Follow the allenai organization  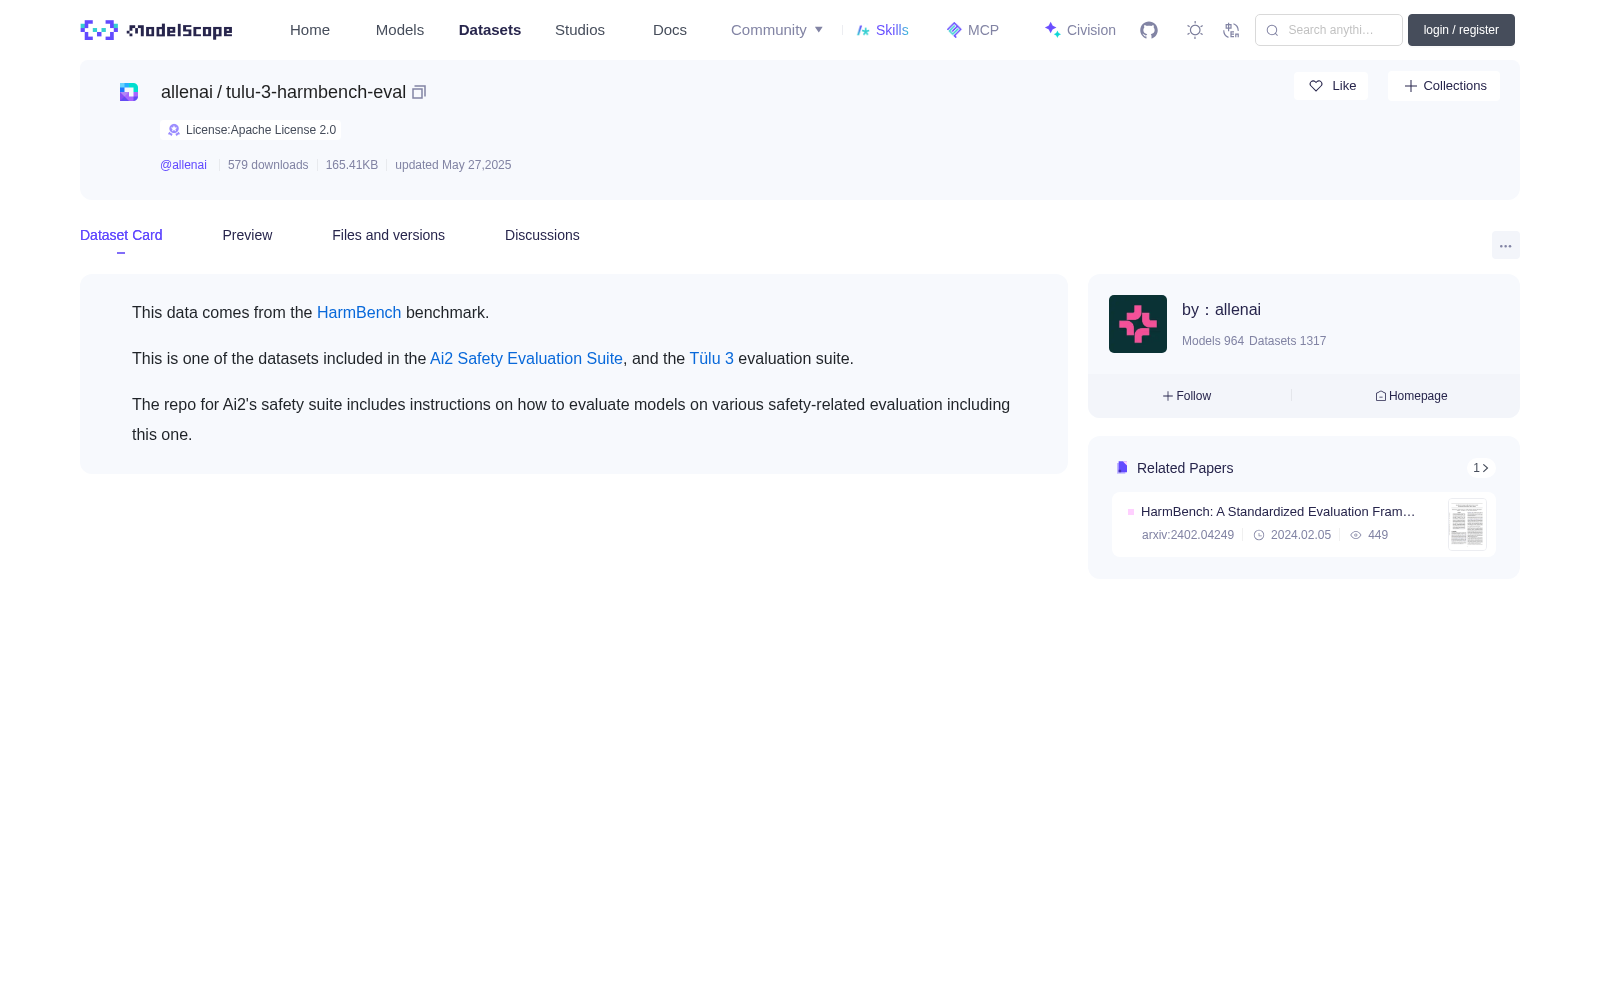[x=1187, y=396]
